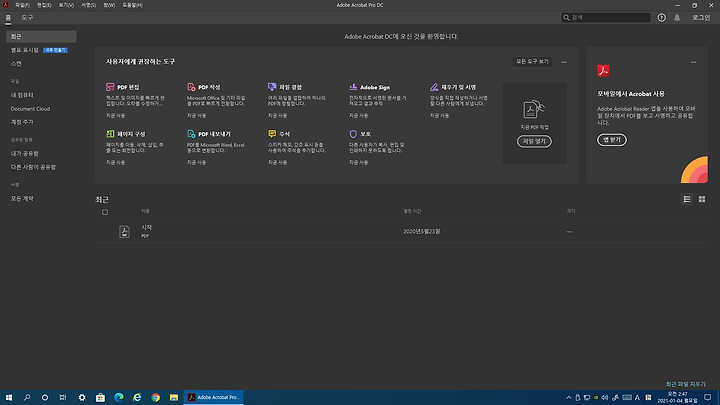
Task: Click the PDF file icon of 시작
Action: click(124, 231)
